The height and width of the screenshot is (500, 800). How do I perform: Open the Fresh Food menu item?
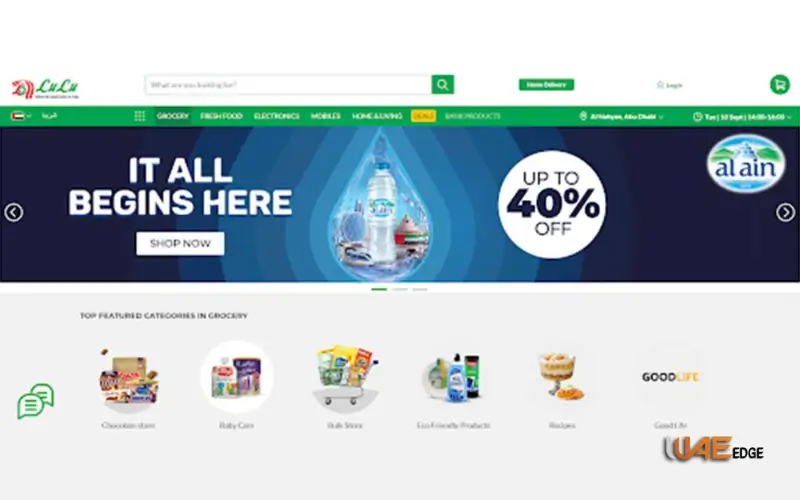[x=221, y=116]
